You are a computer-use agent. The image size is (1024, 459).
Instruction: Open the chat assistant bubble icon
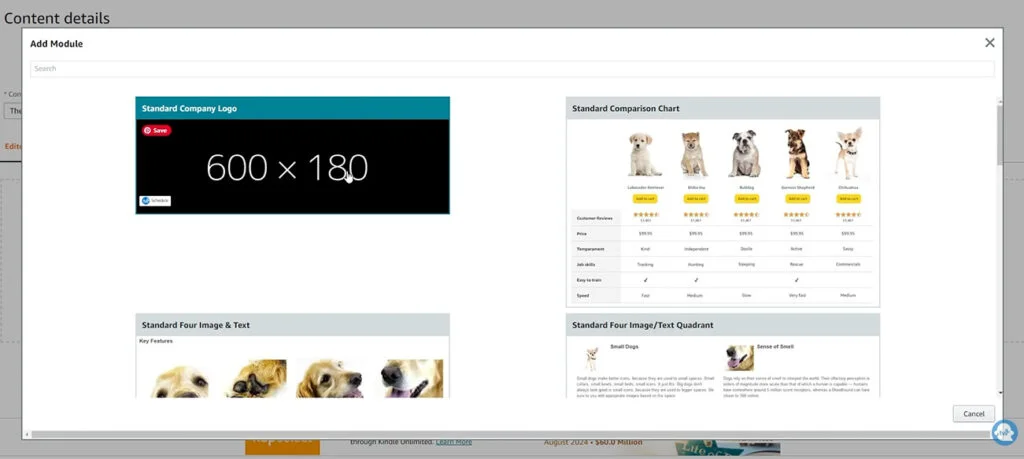tap(1004, 432)
